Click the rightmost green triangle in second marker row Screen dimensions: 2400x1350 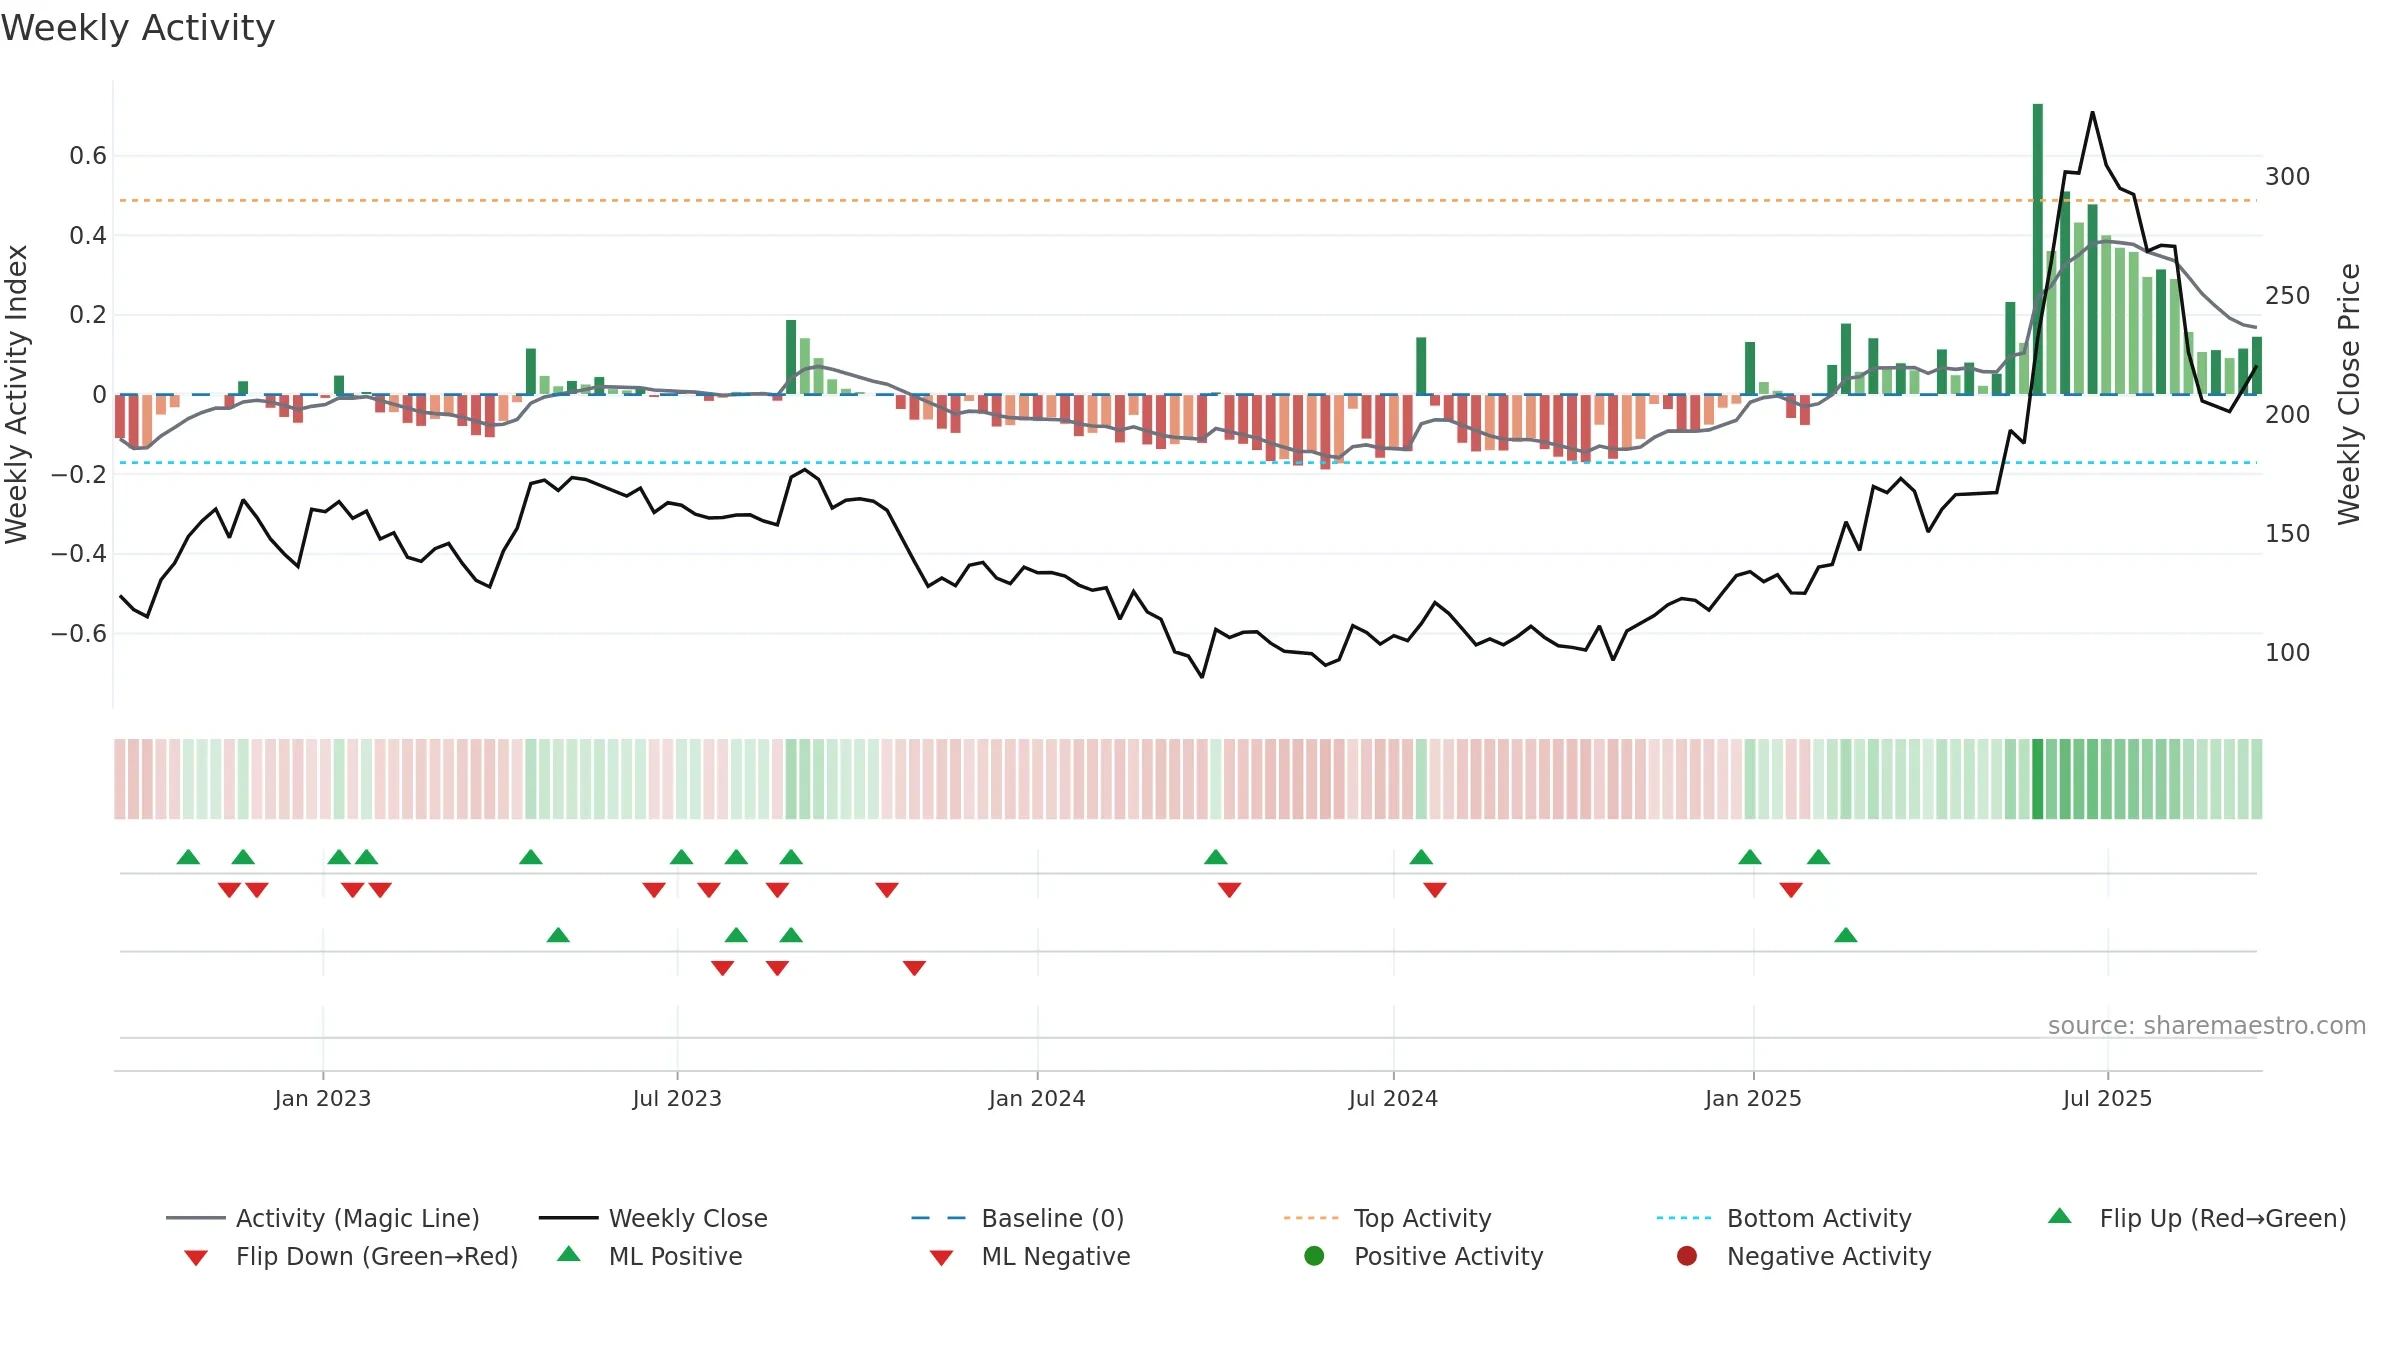(x=1846, y=935)
